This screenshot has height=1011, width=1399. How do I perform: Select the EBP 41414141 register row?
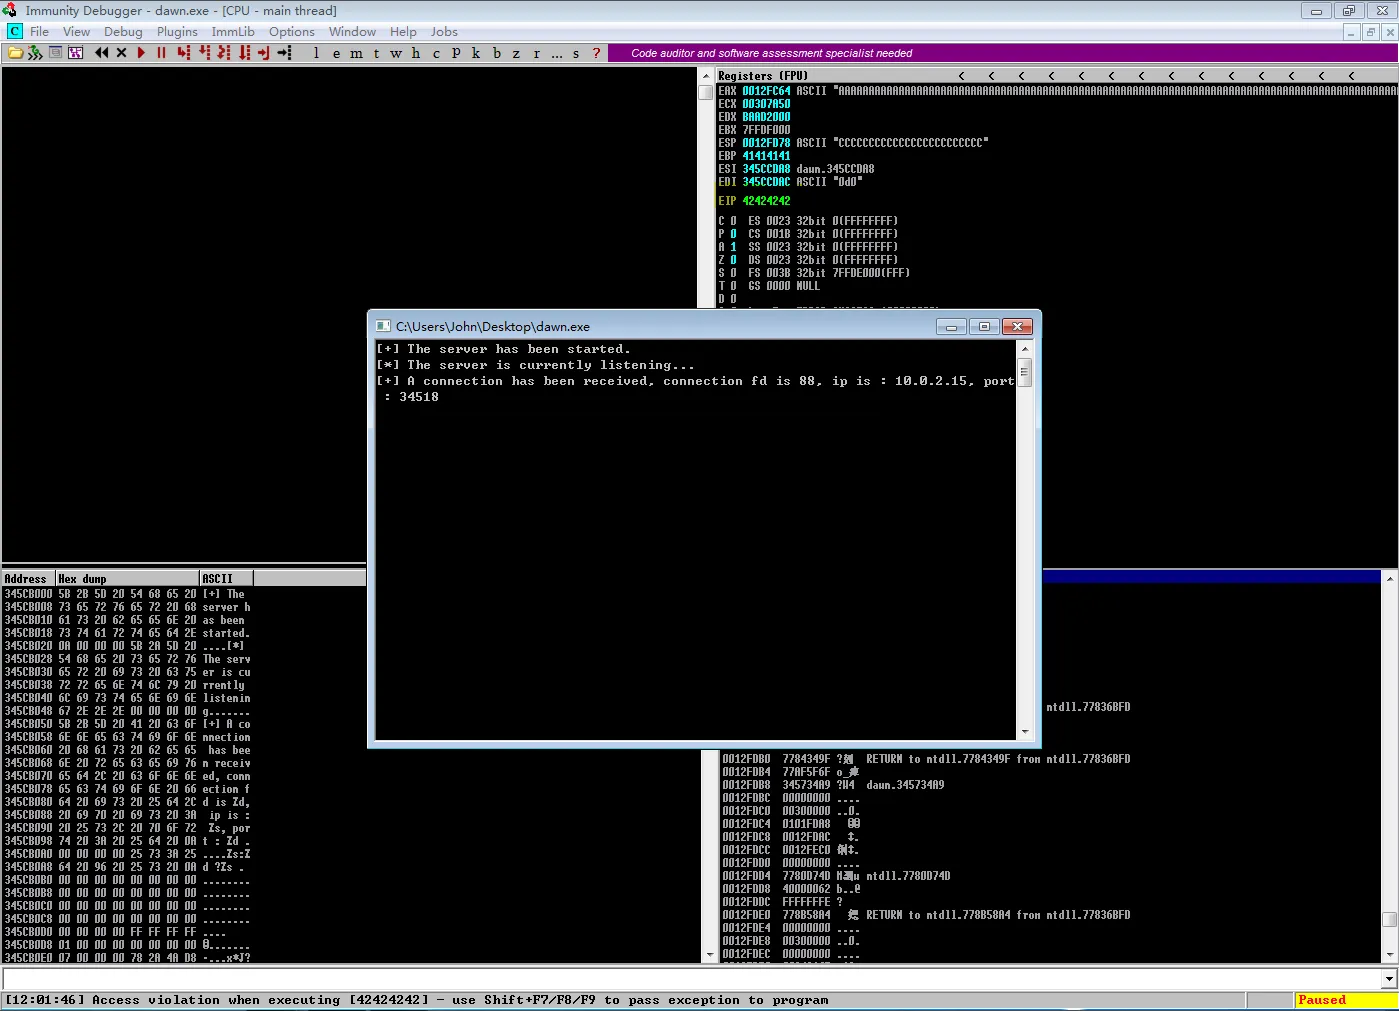pyautogui.click(x=755, y=156)
